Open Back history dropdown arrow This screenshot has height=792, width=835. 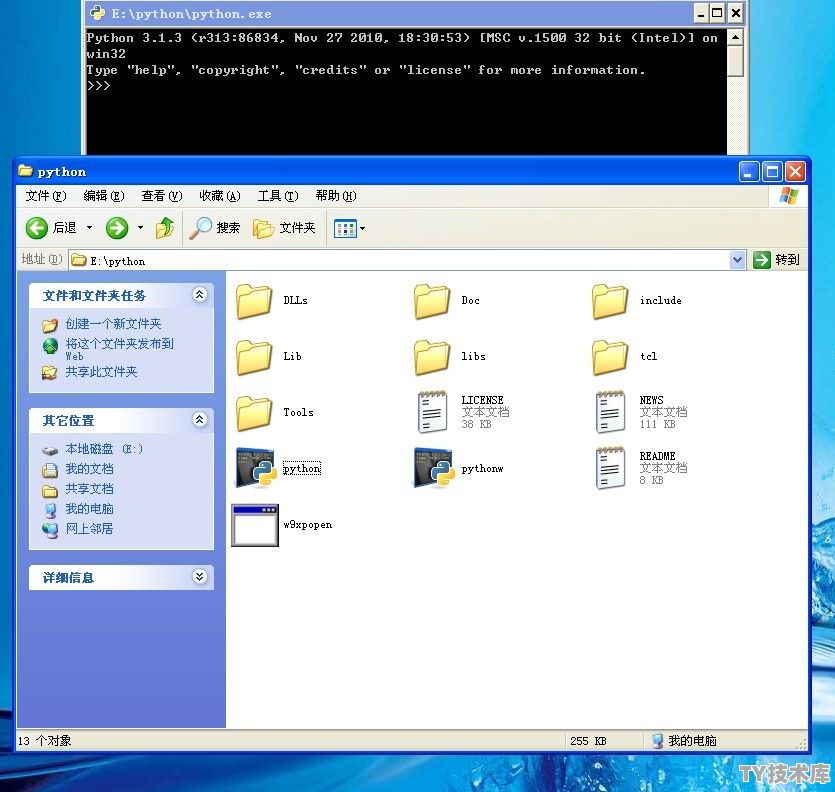[x=89, y=228]
